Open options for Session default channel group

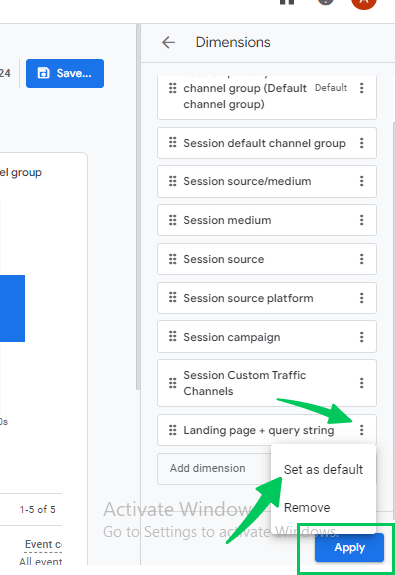[362, 143]
